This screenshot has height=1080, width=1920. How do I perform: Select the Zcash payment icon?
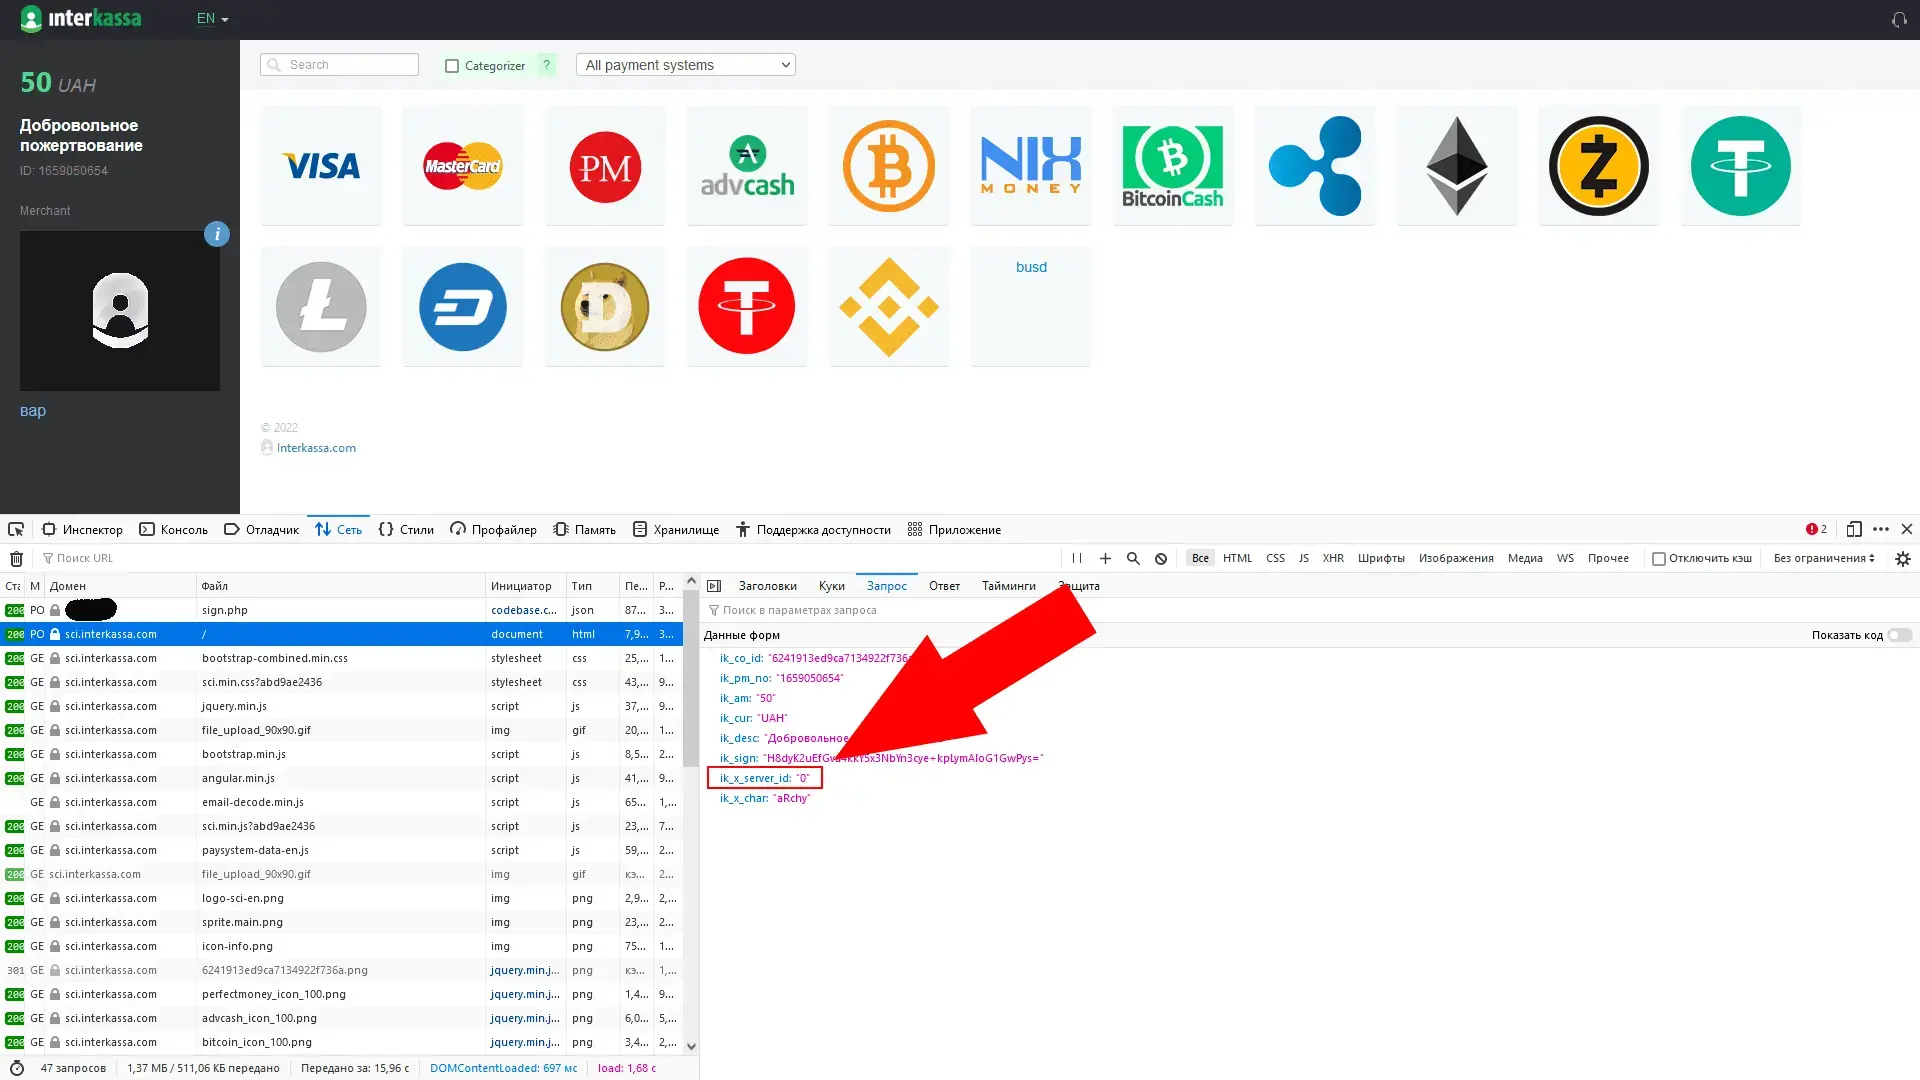(x=1599, y=166)
